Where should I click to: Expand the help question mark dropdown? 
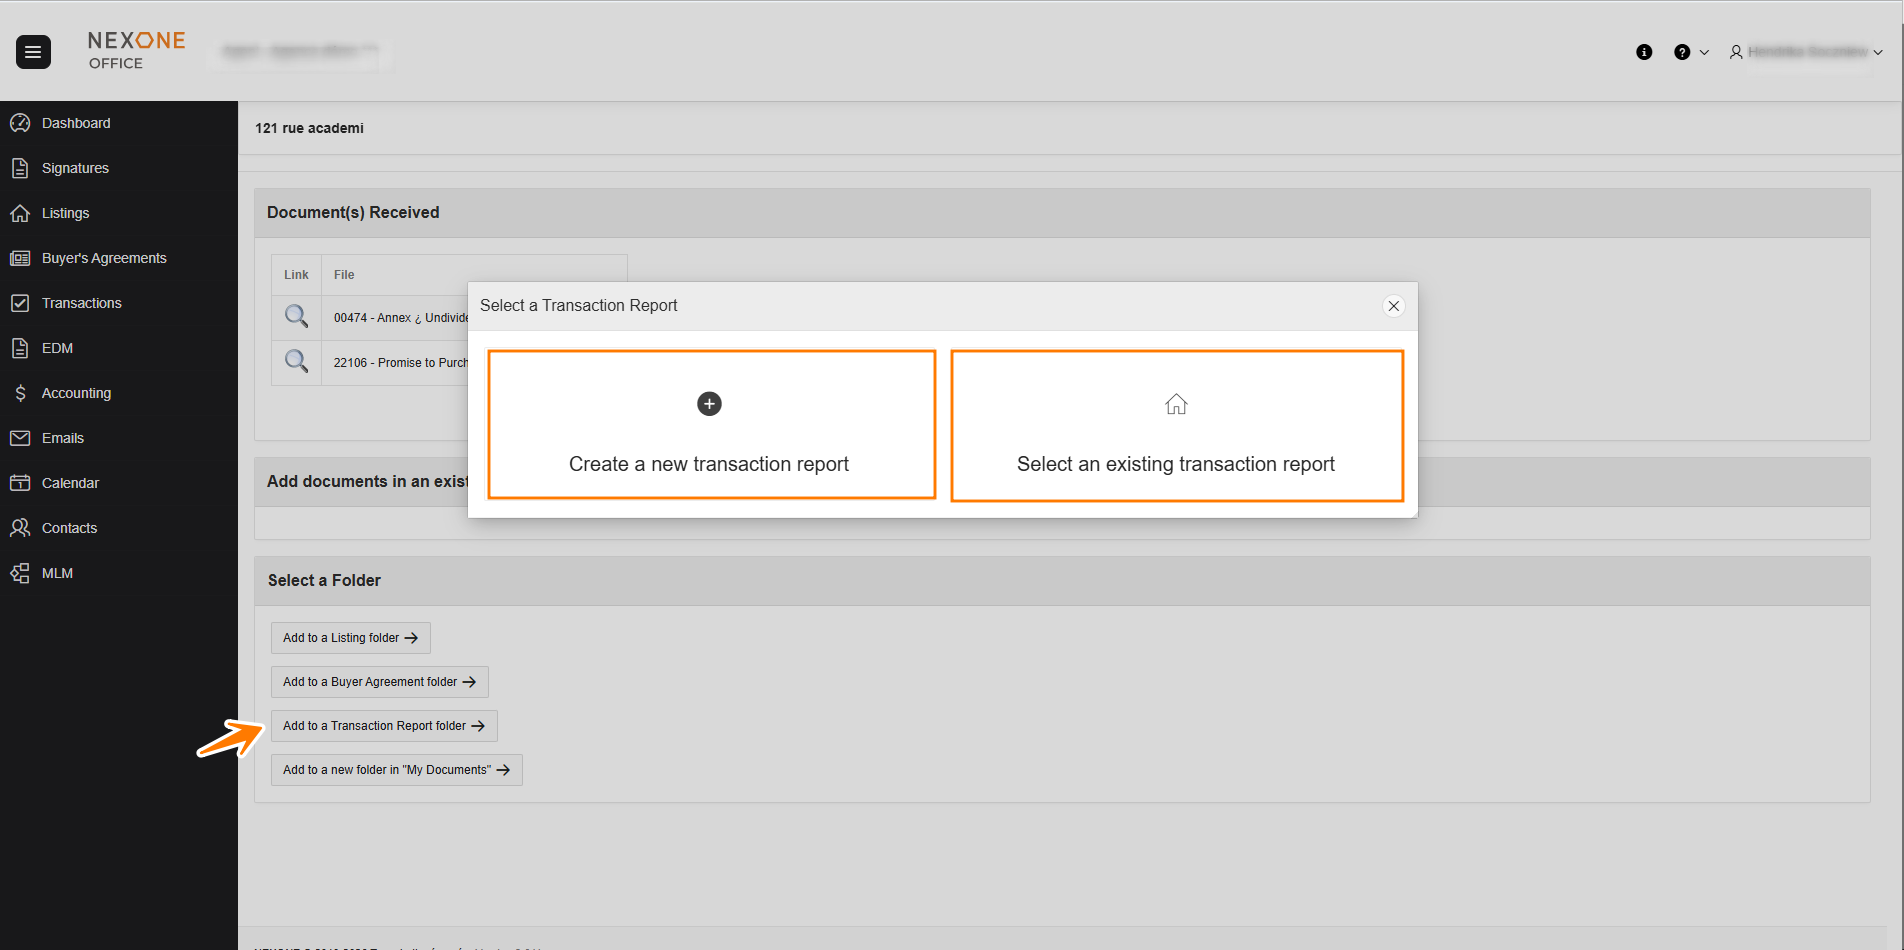point(1690,52)
